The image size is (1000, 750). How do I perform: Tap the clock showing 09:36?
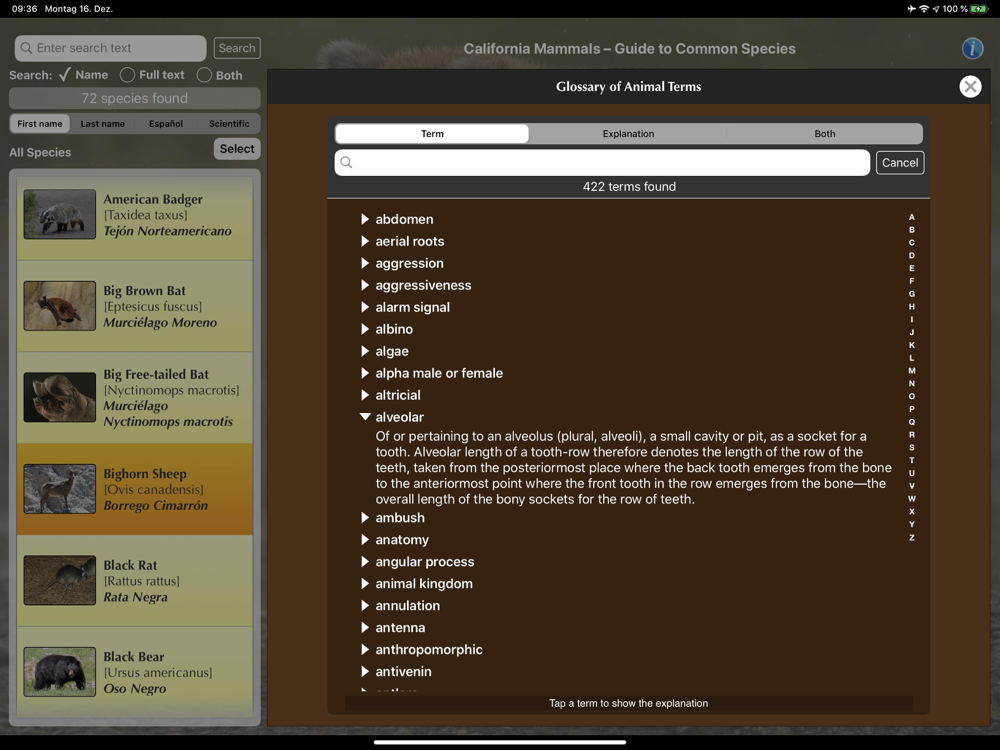coord(24,9)
